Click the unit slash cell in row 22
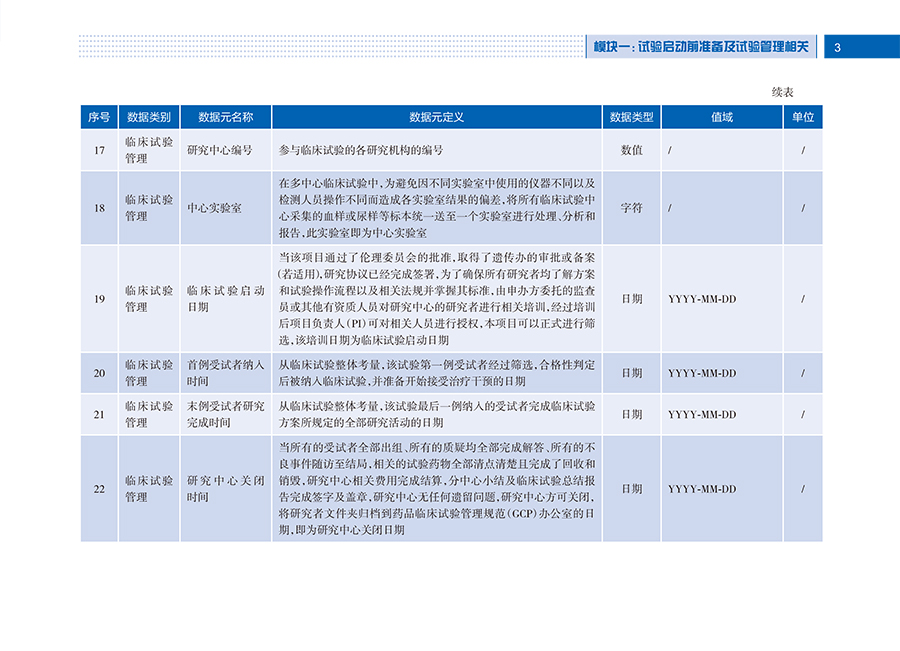900x651 pixels. click(x=803, y=489)
